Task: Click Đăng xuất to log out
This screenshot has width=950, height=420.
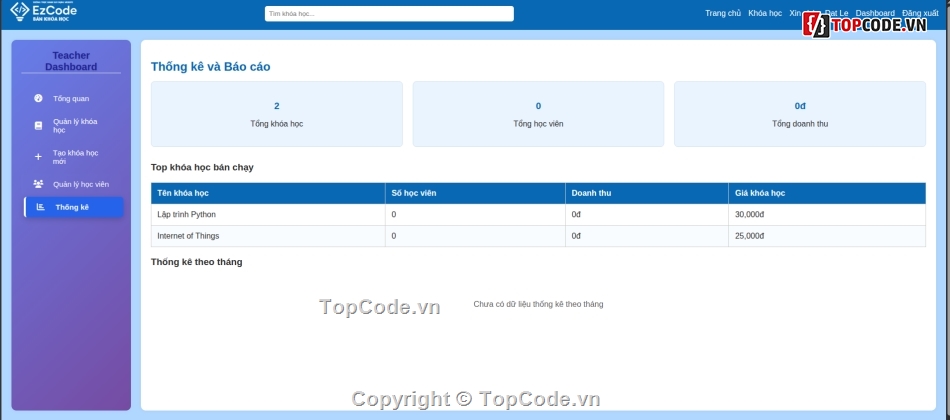Action: pos(920,13)
